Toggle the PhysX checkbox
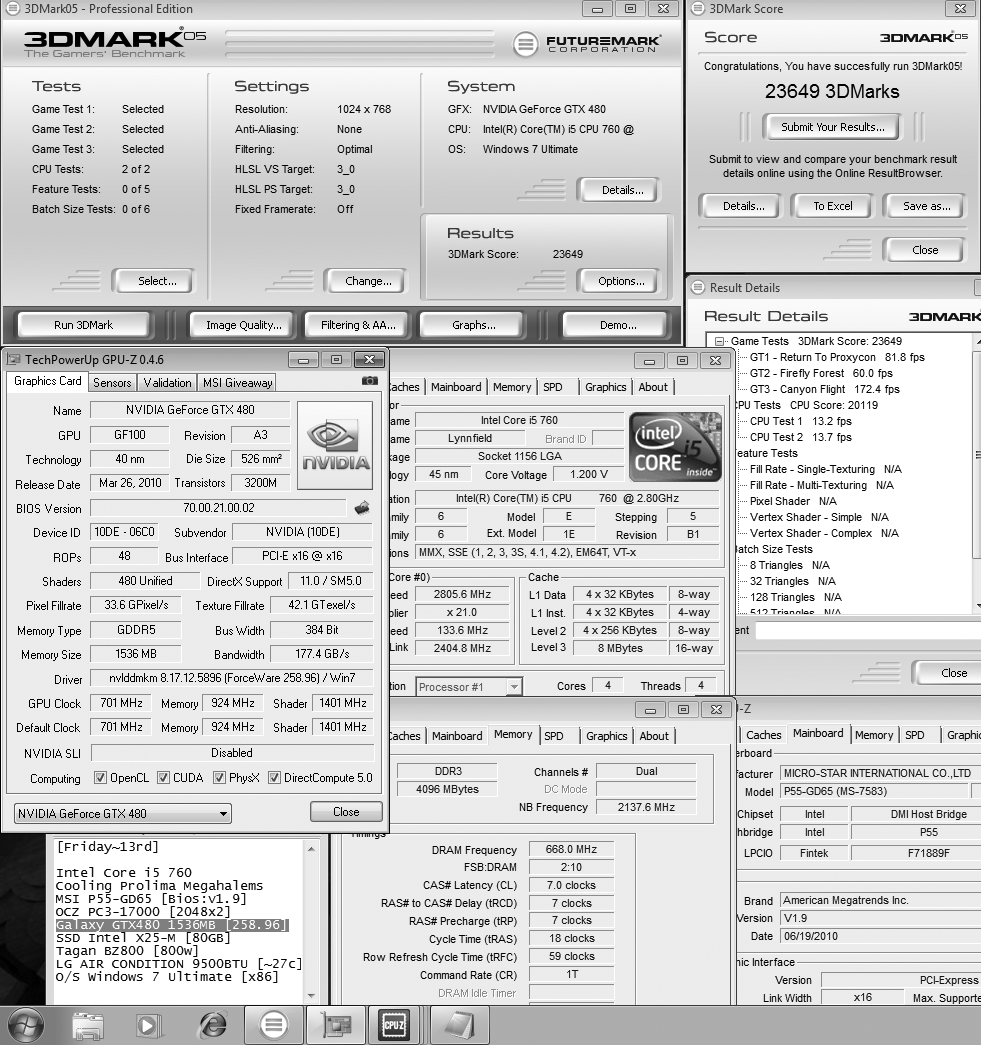 pyautogui.click(x=219, y=778)
